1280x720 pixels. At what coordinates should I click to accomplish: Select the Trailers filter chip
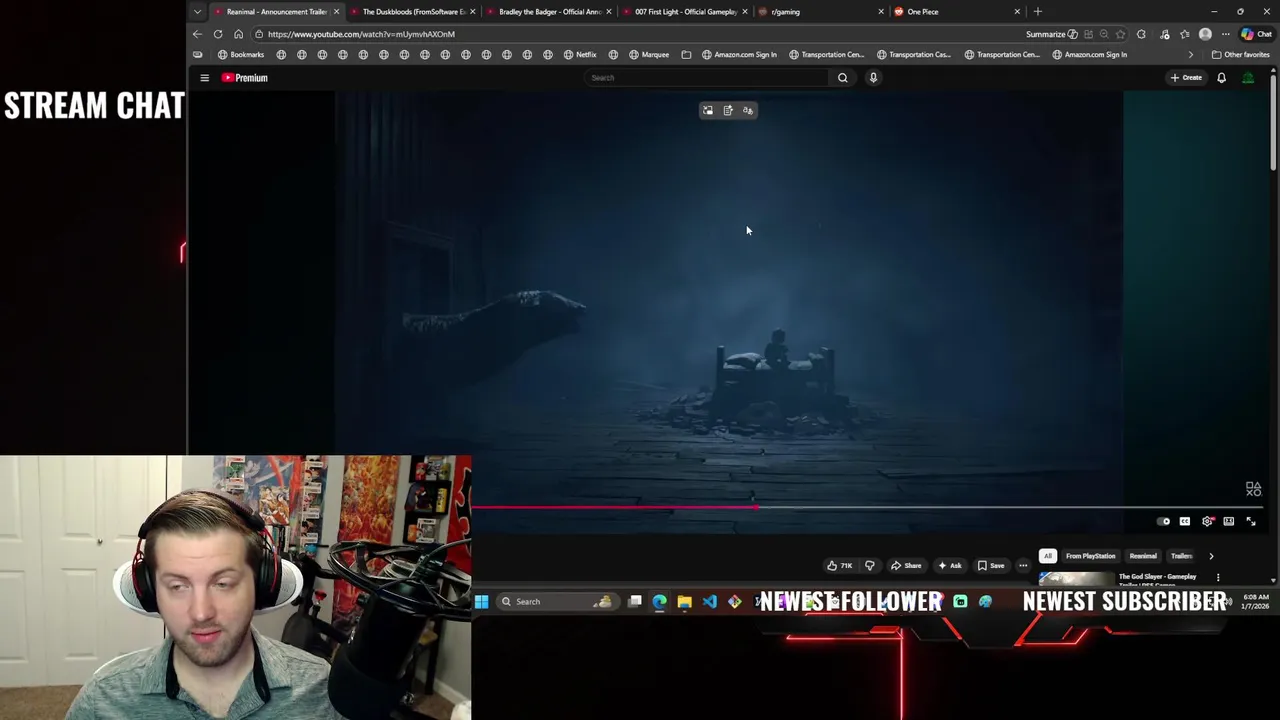[1181, 556]
